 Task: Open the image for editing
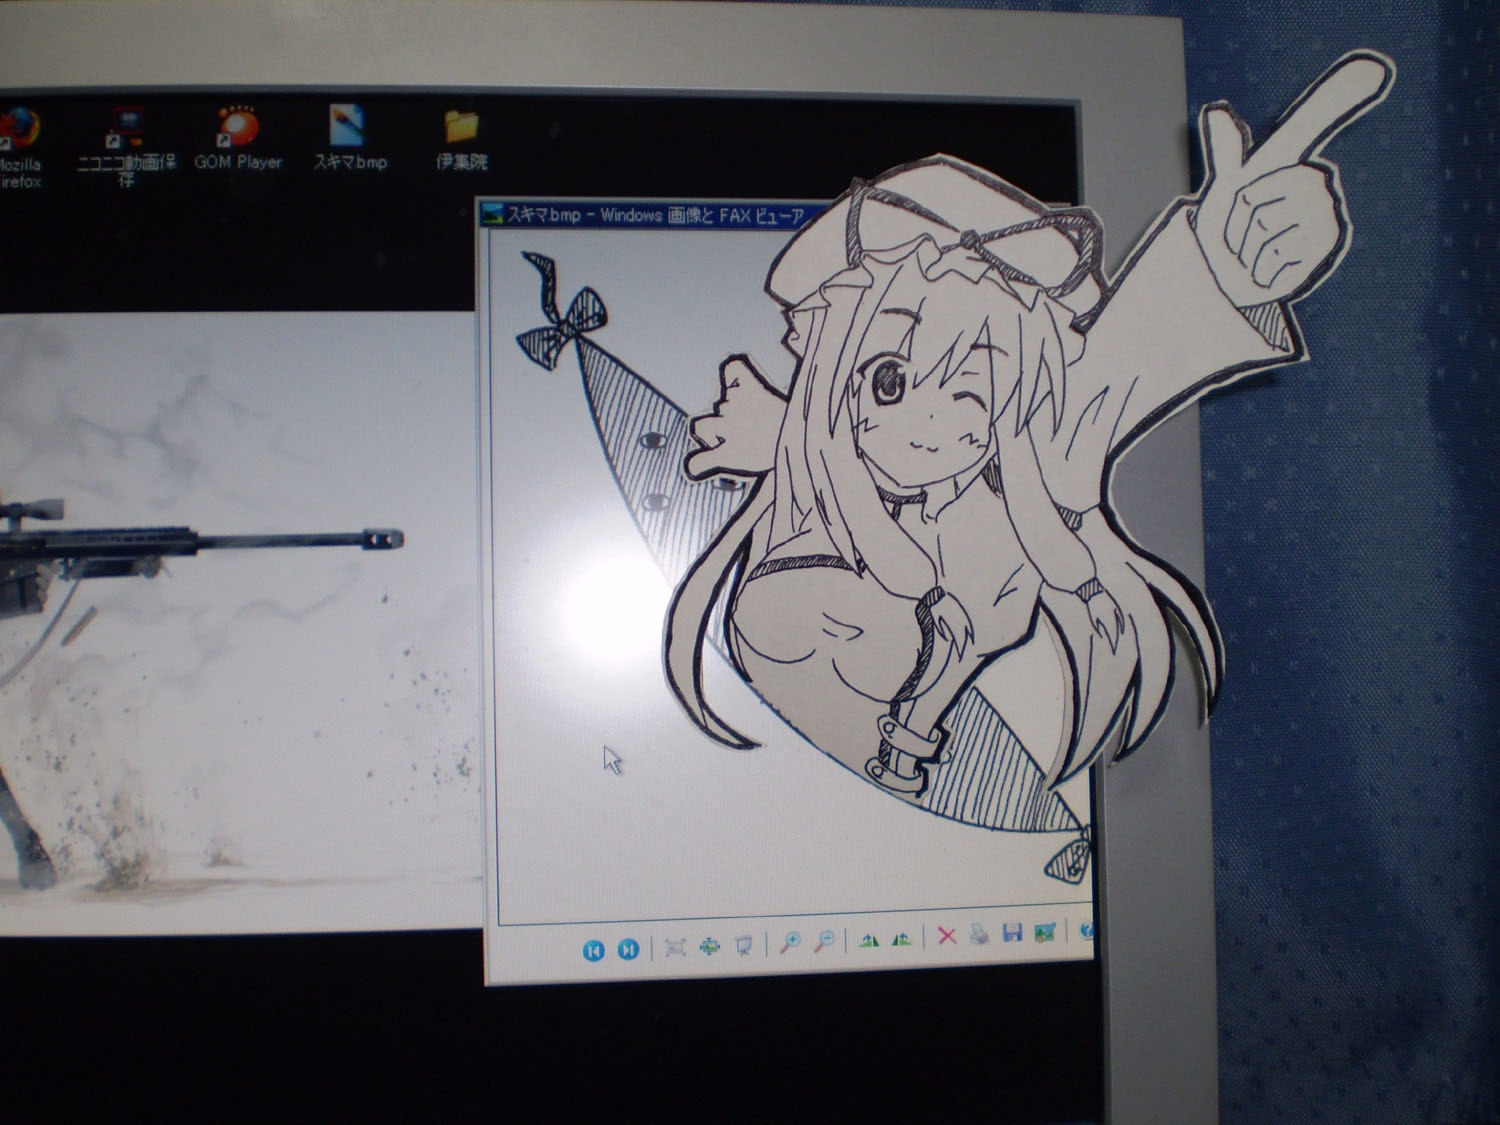1046,933
